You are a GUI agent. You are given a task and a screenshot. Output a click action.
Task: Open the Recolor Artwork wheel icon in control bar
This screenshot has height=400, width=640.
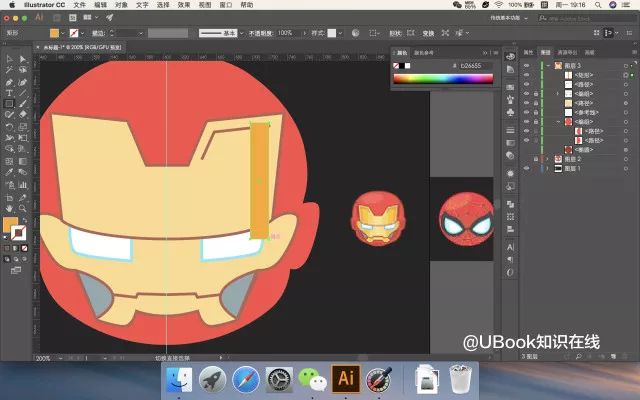[x=356, y=33]
